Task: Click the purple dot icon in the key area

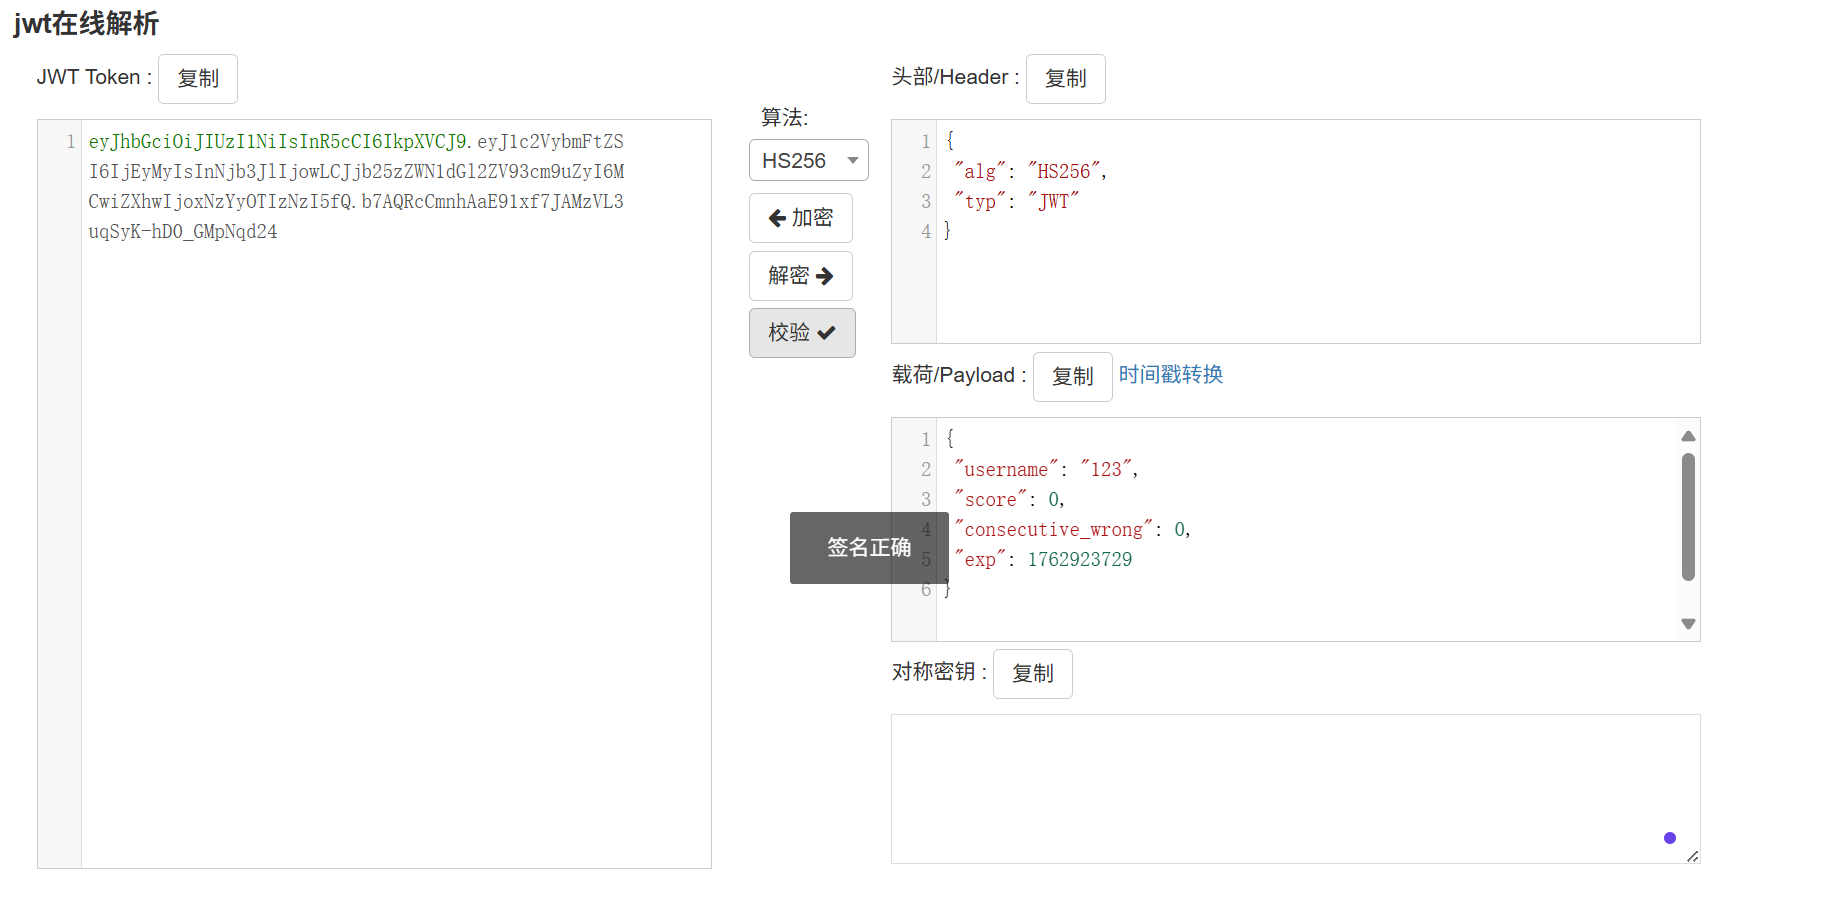Action: click(1670, 838)
